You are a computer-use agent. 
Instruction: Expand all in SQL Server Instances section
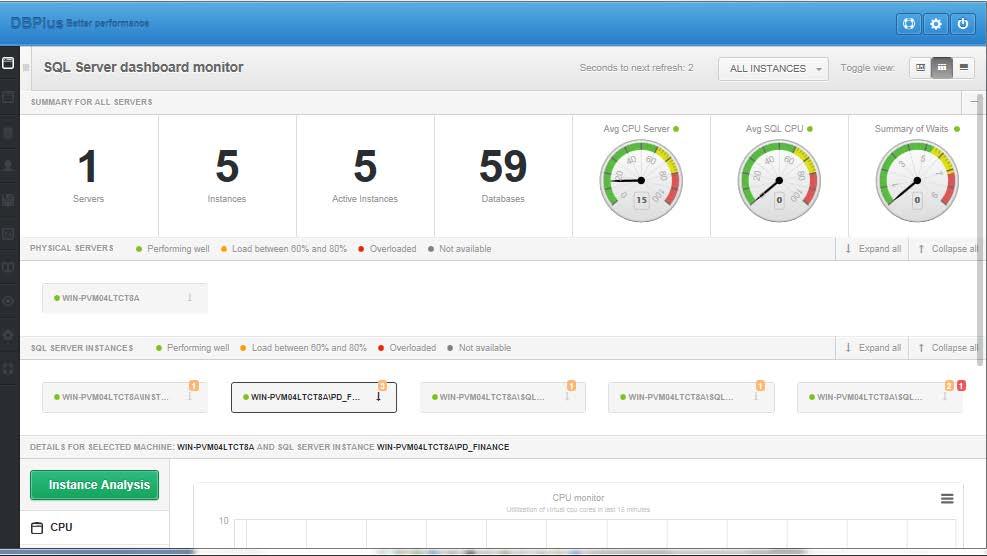[873, 348]
